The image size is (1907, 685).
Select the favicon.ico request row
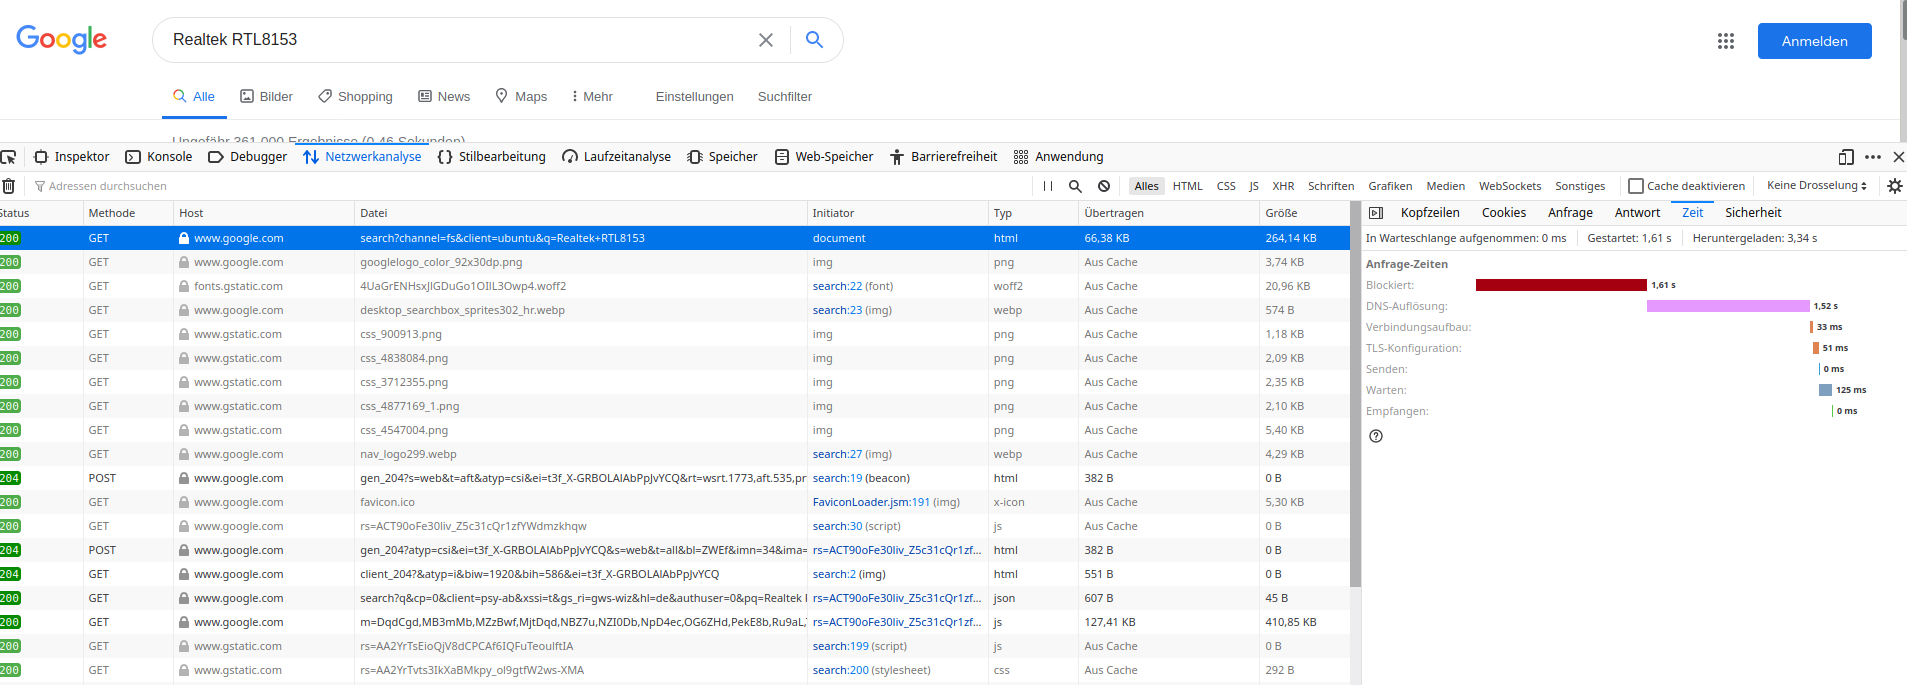675,502
